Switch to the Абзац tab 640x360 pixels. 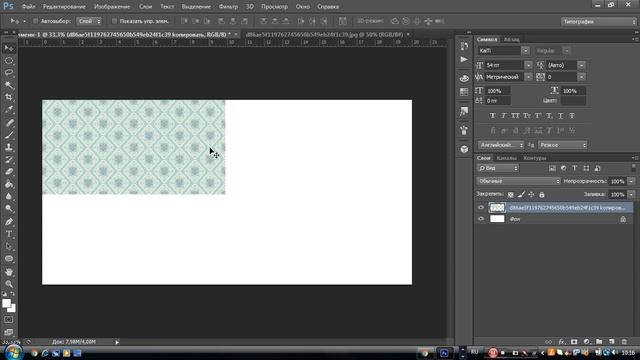click(x=511, y=40)
